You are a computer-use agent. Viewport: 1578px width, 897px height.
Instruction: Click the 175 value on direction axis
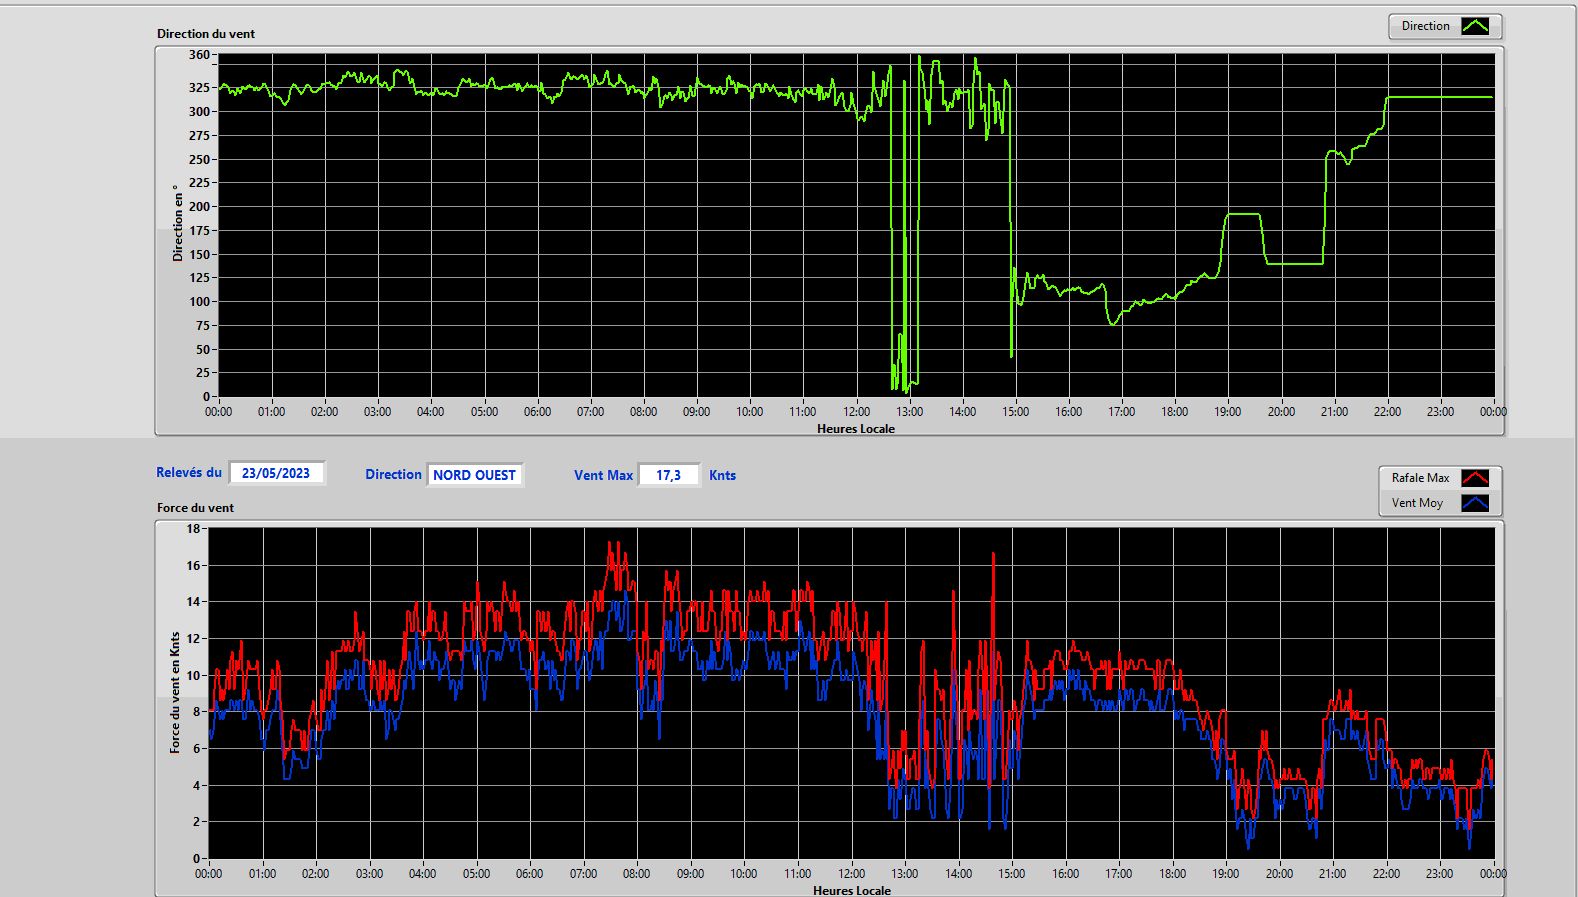tap(199, 231)
